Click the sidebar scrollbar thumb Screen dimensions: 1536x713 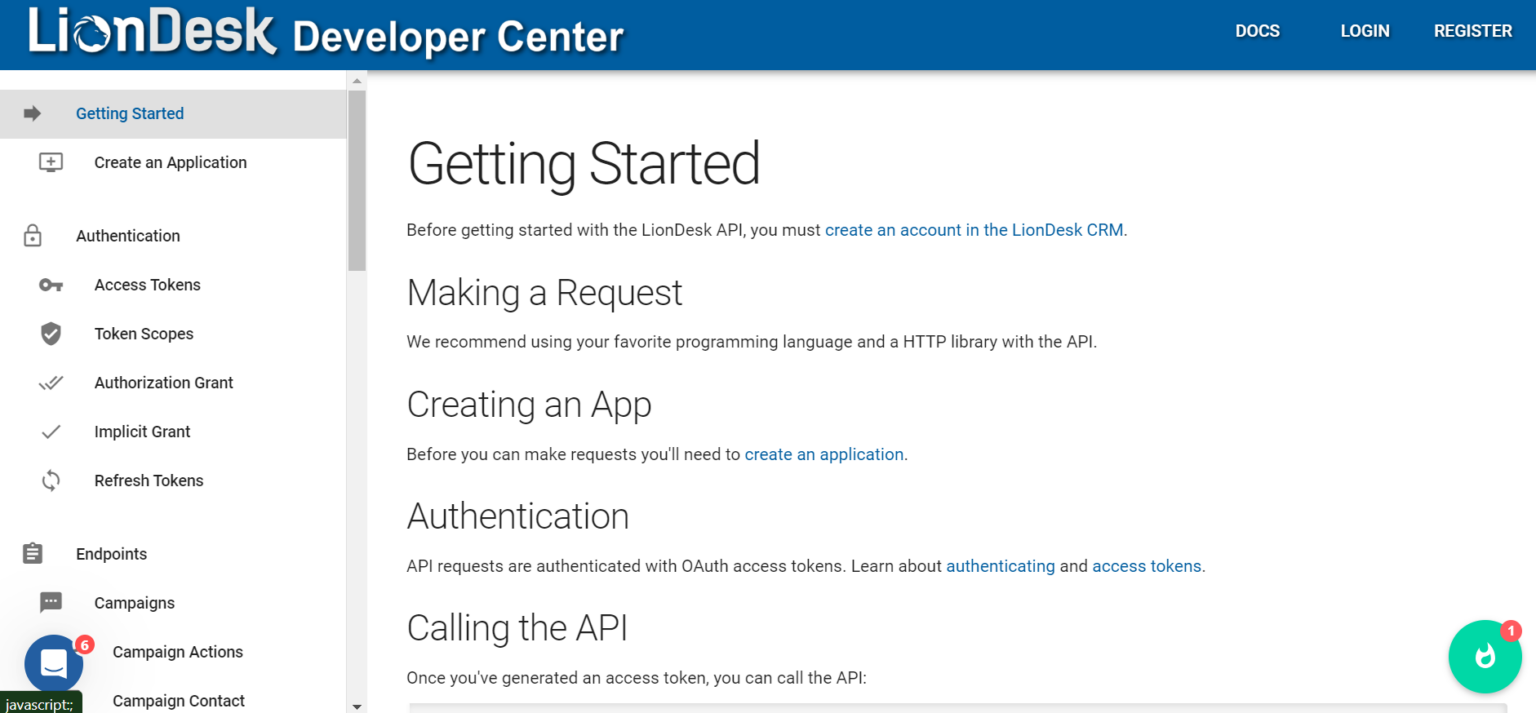click(x=357, y=180)
